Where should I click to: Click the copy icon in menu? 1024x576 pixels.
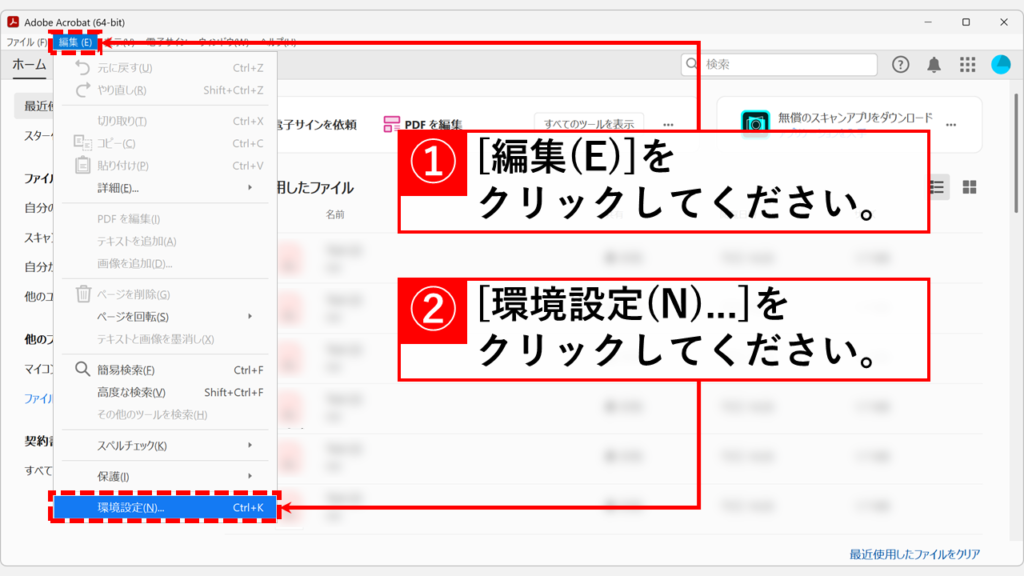coord(82,142)
